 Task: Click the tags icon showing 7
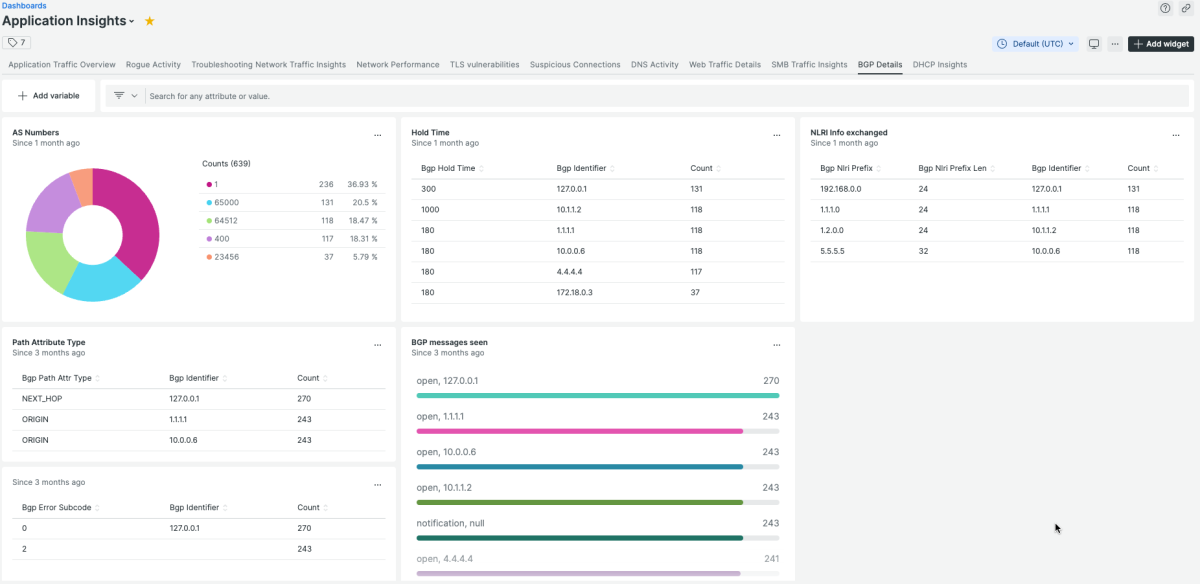(17, 43)
